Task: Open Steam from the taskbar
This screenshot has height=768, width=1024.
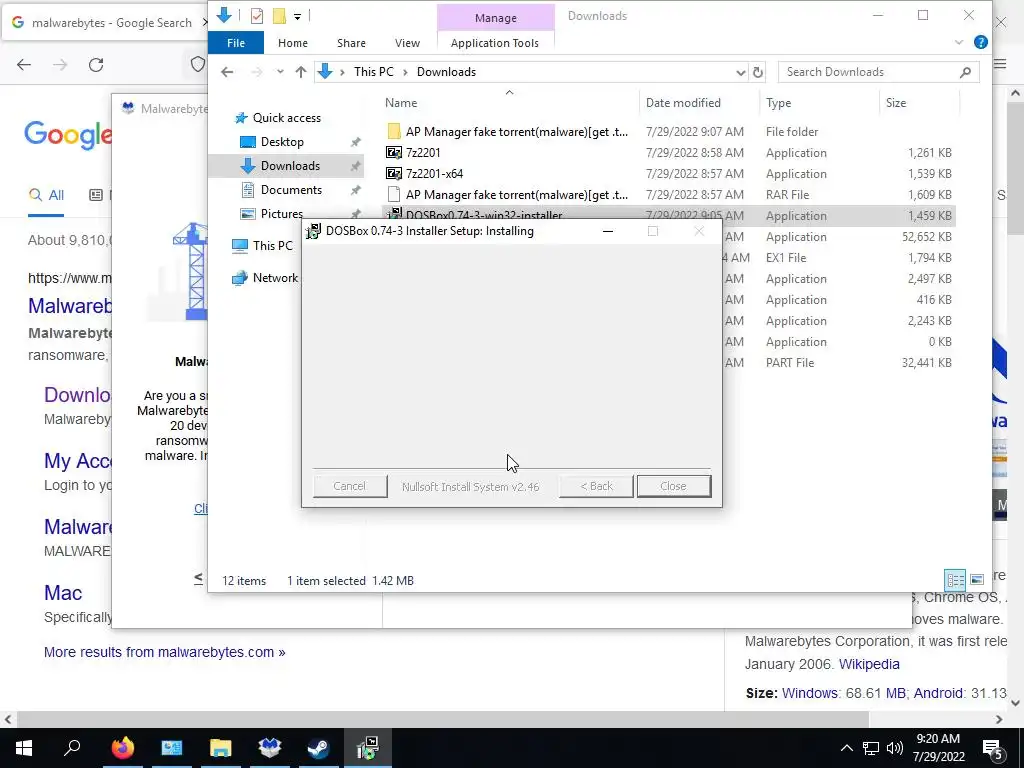Action: [318, 748]
